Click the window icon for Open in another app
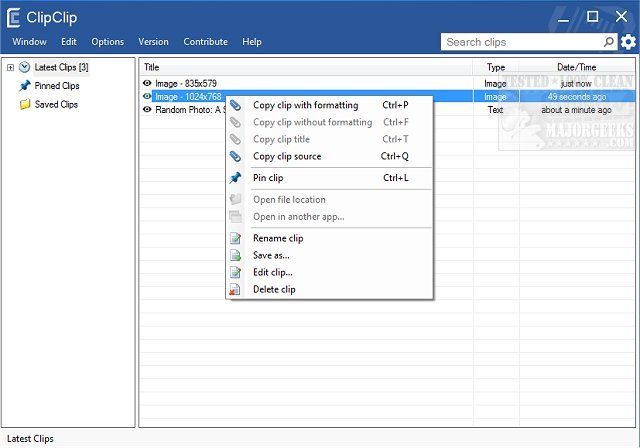Image resolution: width=640 pixels, height=448 pixels. coord(235,217)
